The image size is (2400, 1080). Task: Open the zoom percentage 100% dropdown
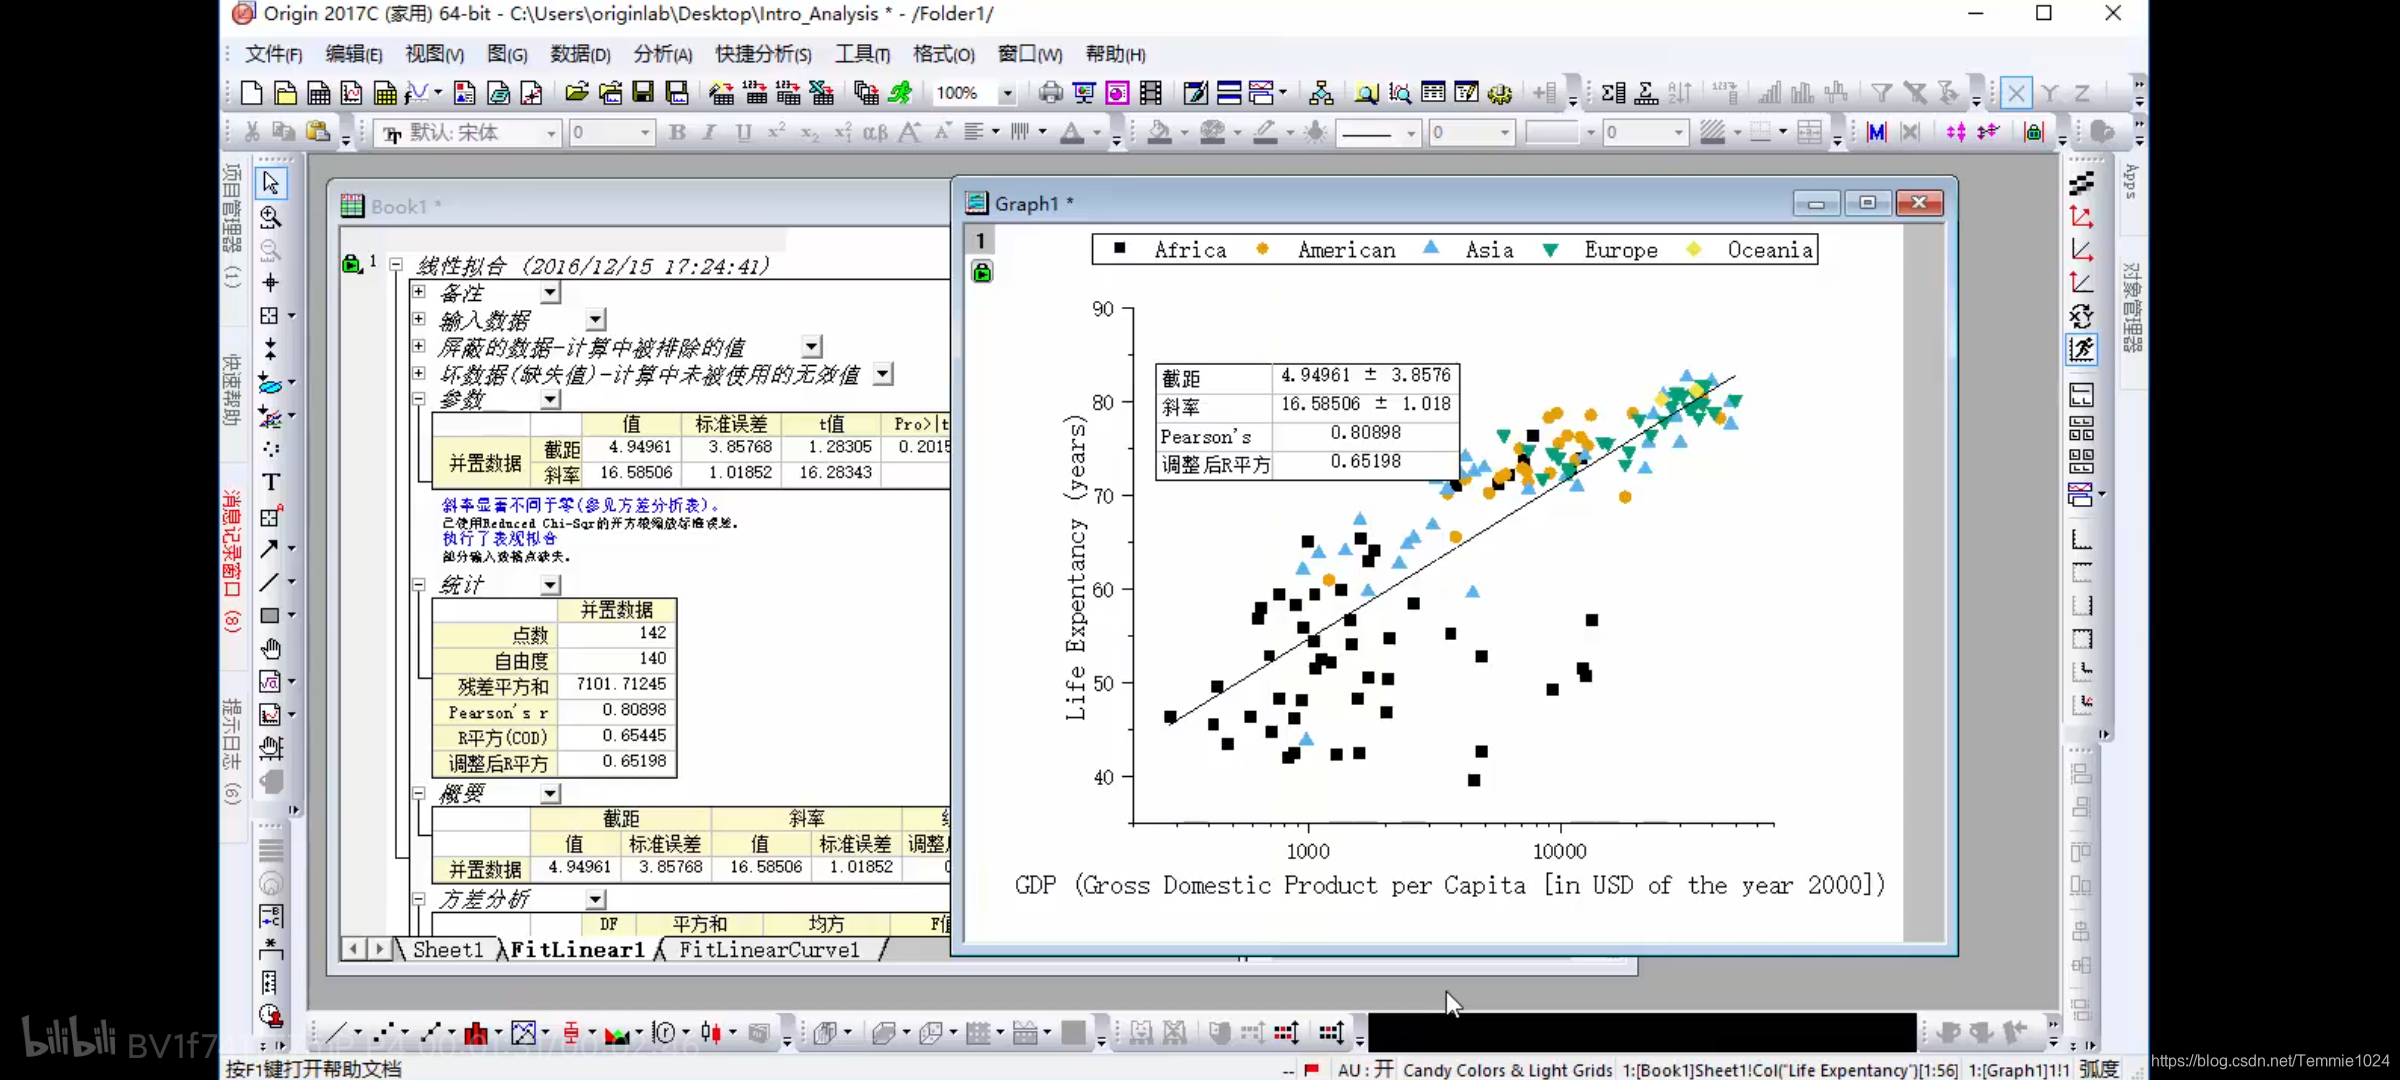coord(1007,93)
